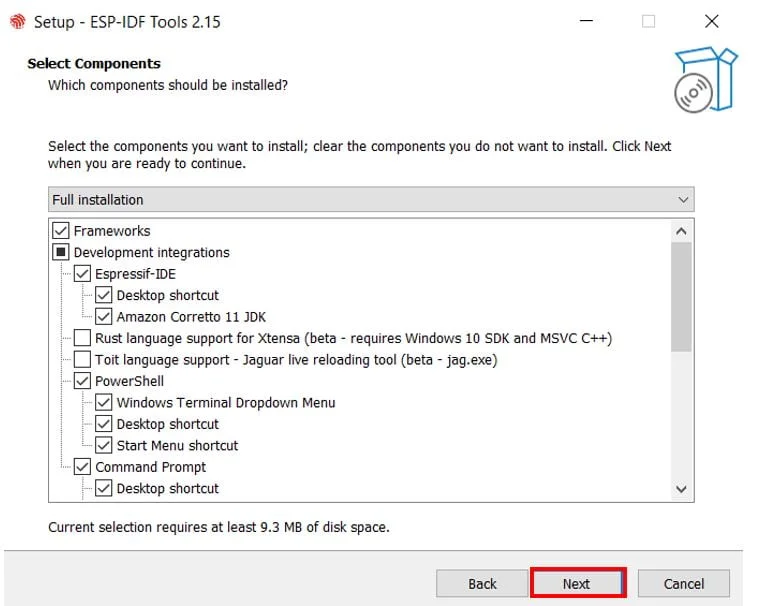Uncheck the PowerShell component
The height and width of the screenshot is (606, 762).
(x=82, y=381)
